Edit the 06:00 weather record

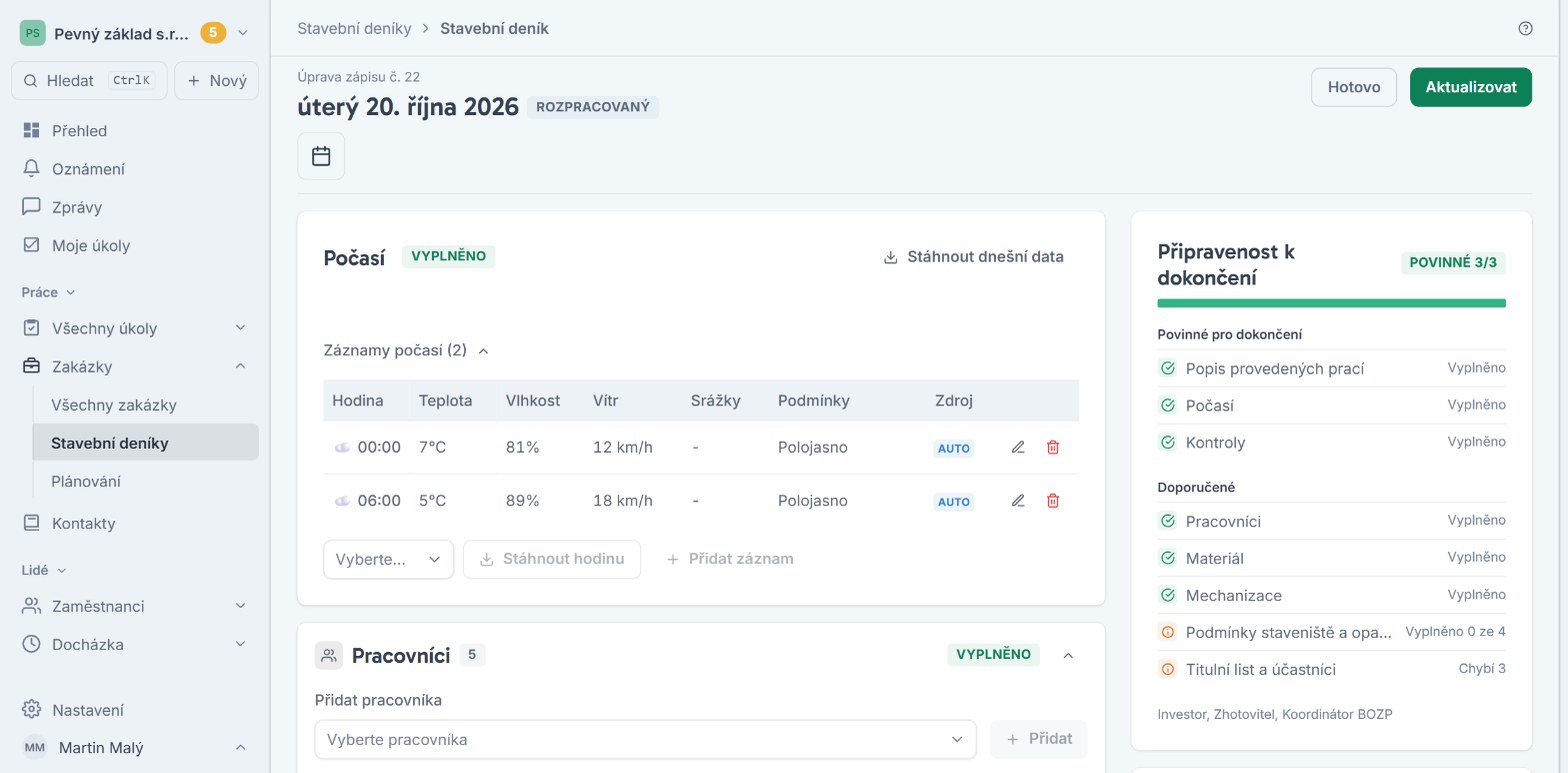(x=1018, y=500)
